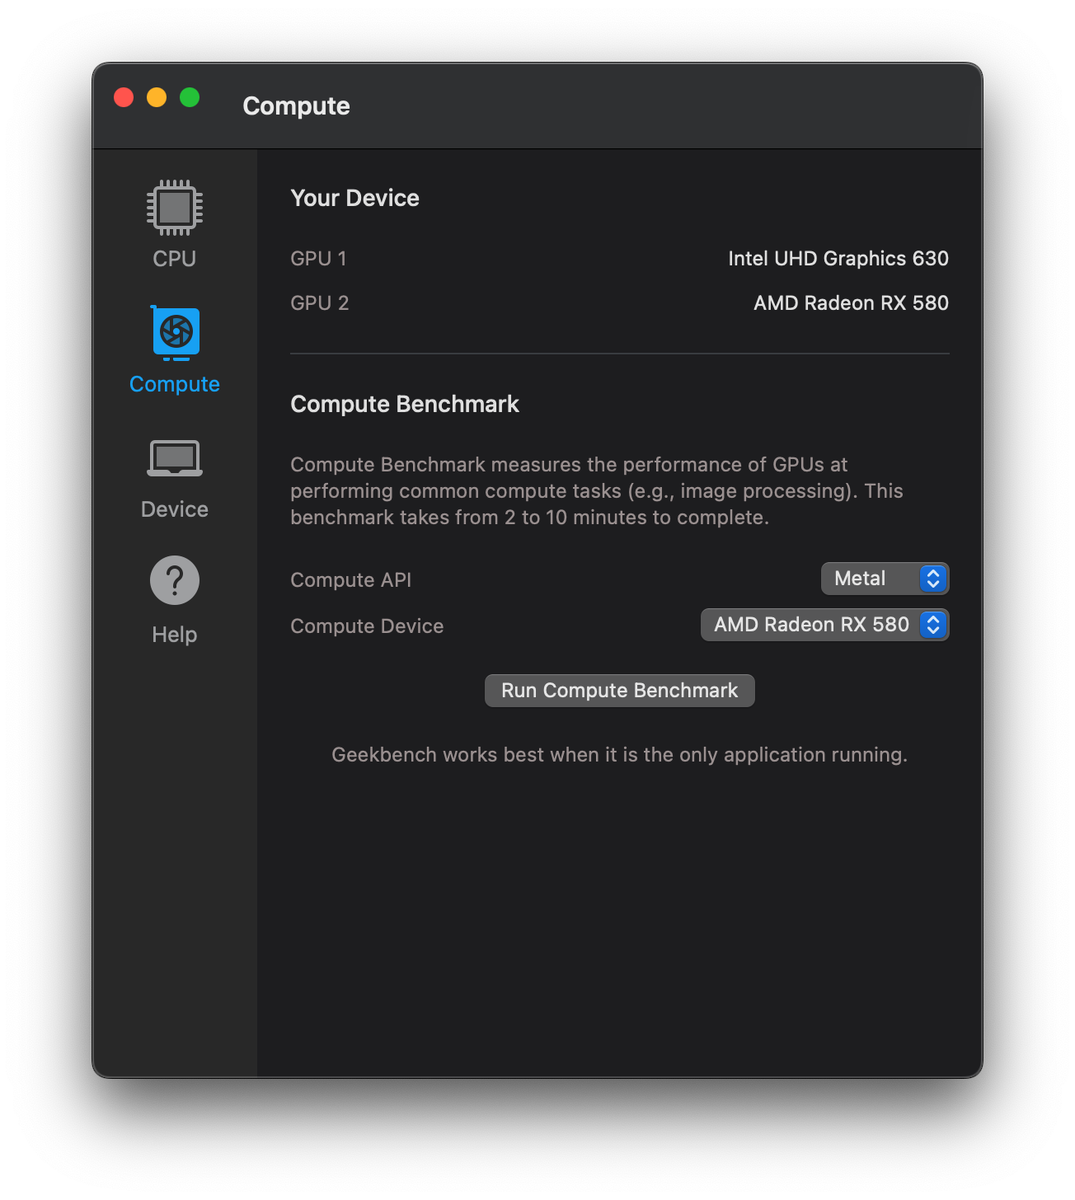Image resolution: width=1075 pixels, height=1200 pixels.
Task: Click the red close window button
Action: (x=124, y=97)
